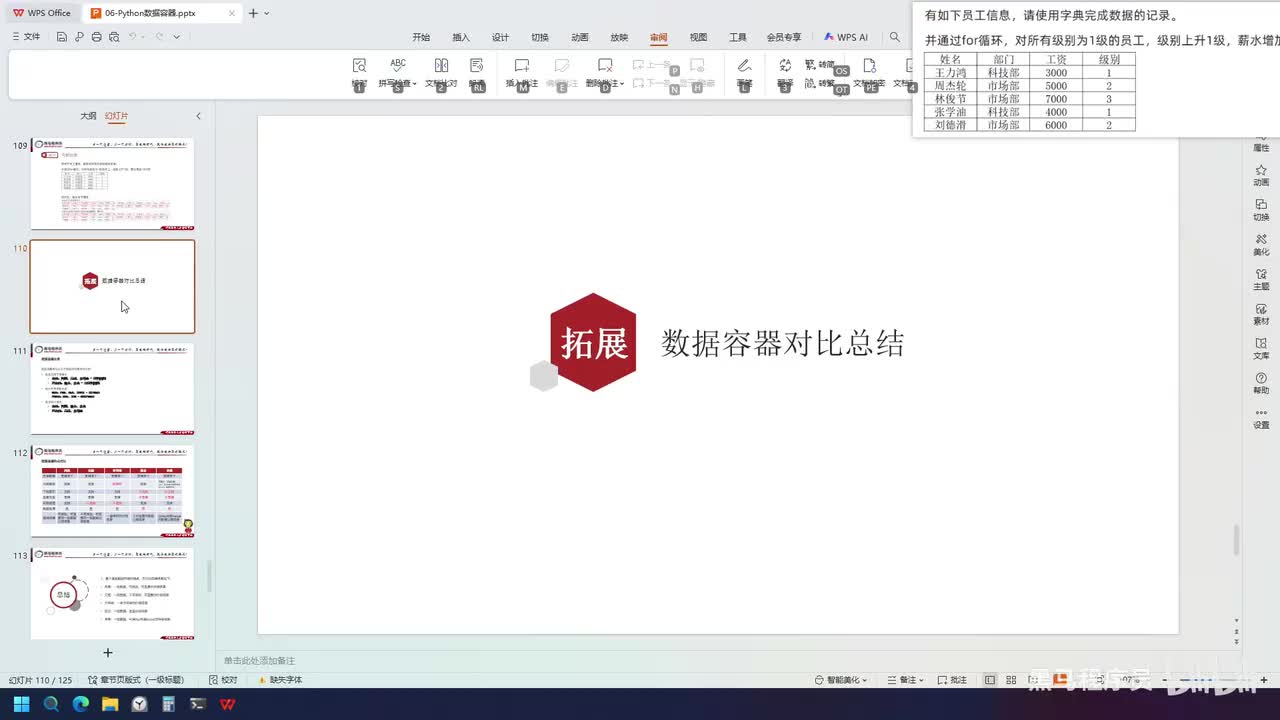Open the Library (文库) sidebar panel

[x=1261, y=349]
